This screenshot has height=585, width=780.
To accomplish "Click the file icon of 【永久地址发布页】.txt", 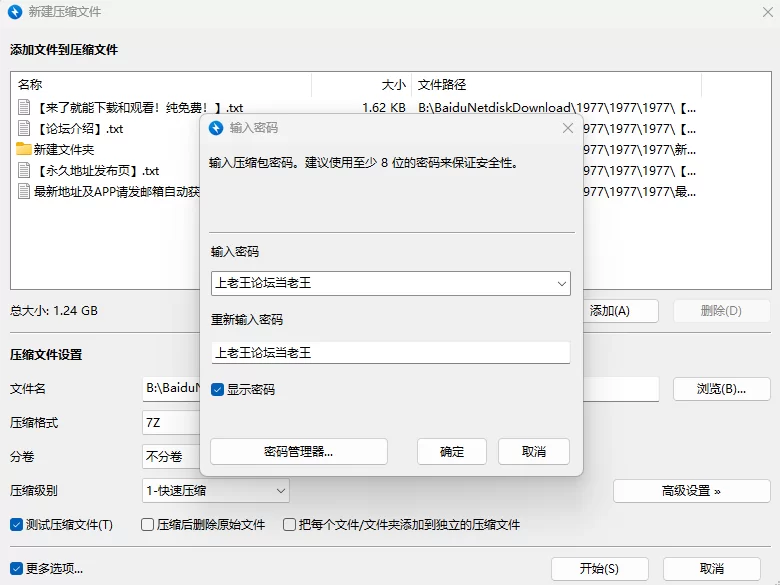I will pyautogui.click(x=24, y=170).
